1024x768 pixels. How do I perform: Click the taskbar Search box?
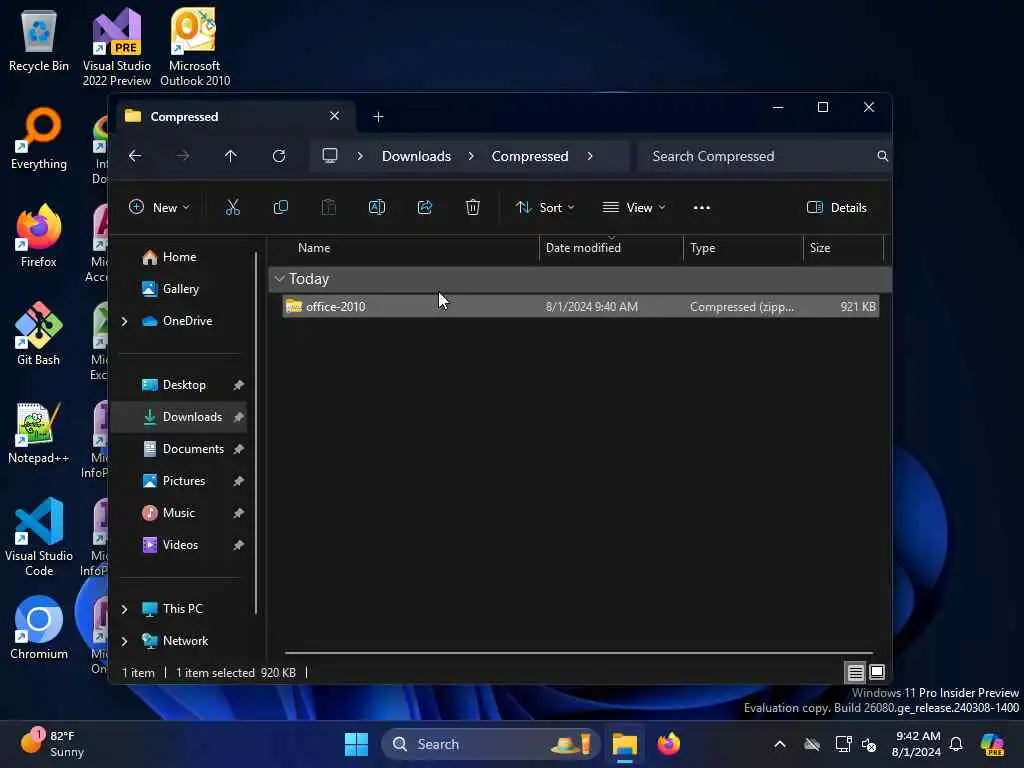tap(490, 744)
